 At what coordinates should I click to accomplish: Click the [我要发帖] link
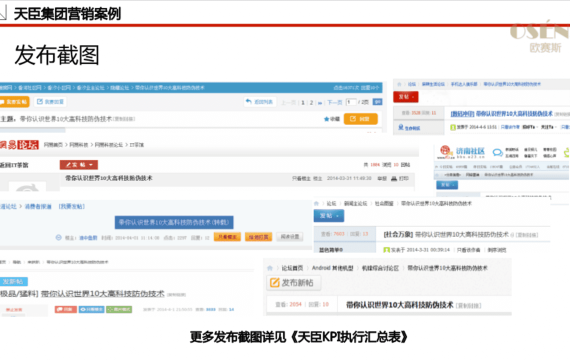point(72,207)
